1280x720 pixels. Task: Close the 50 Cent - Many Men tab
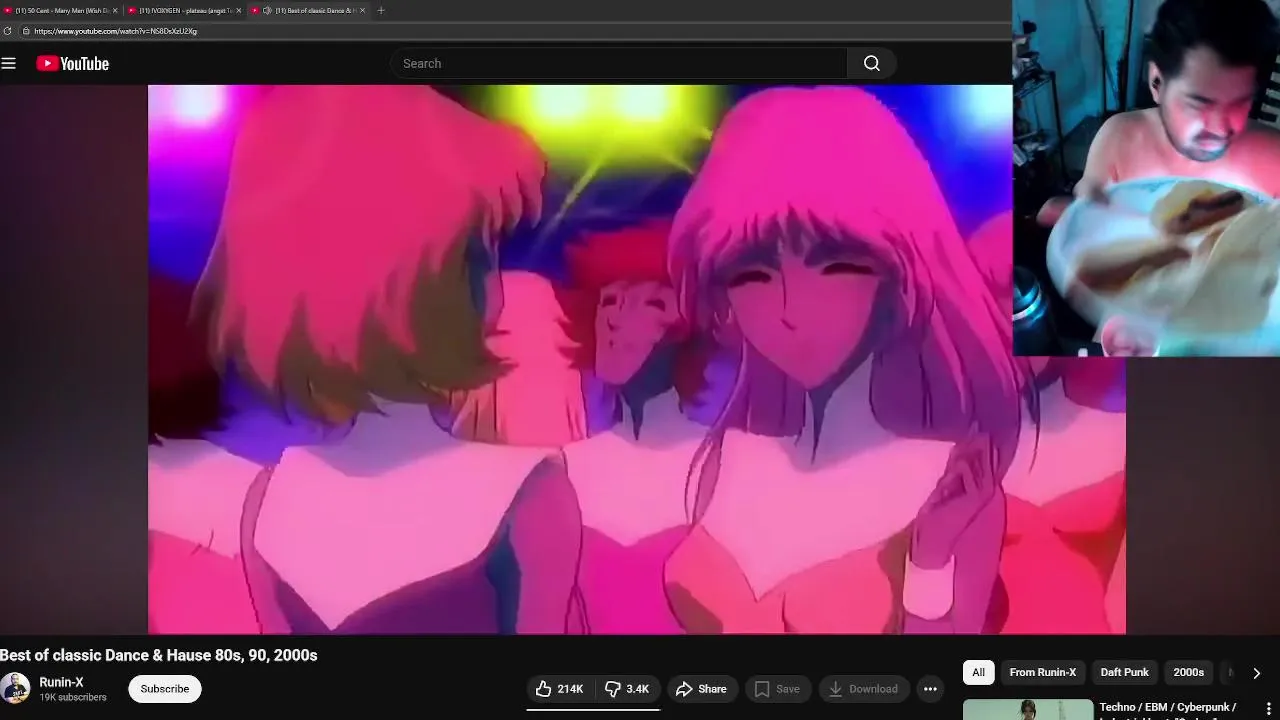[x=115, y=10]
